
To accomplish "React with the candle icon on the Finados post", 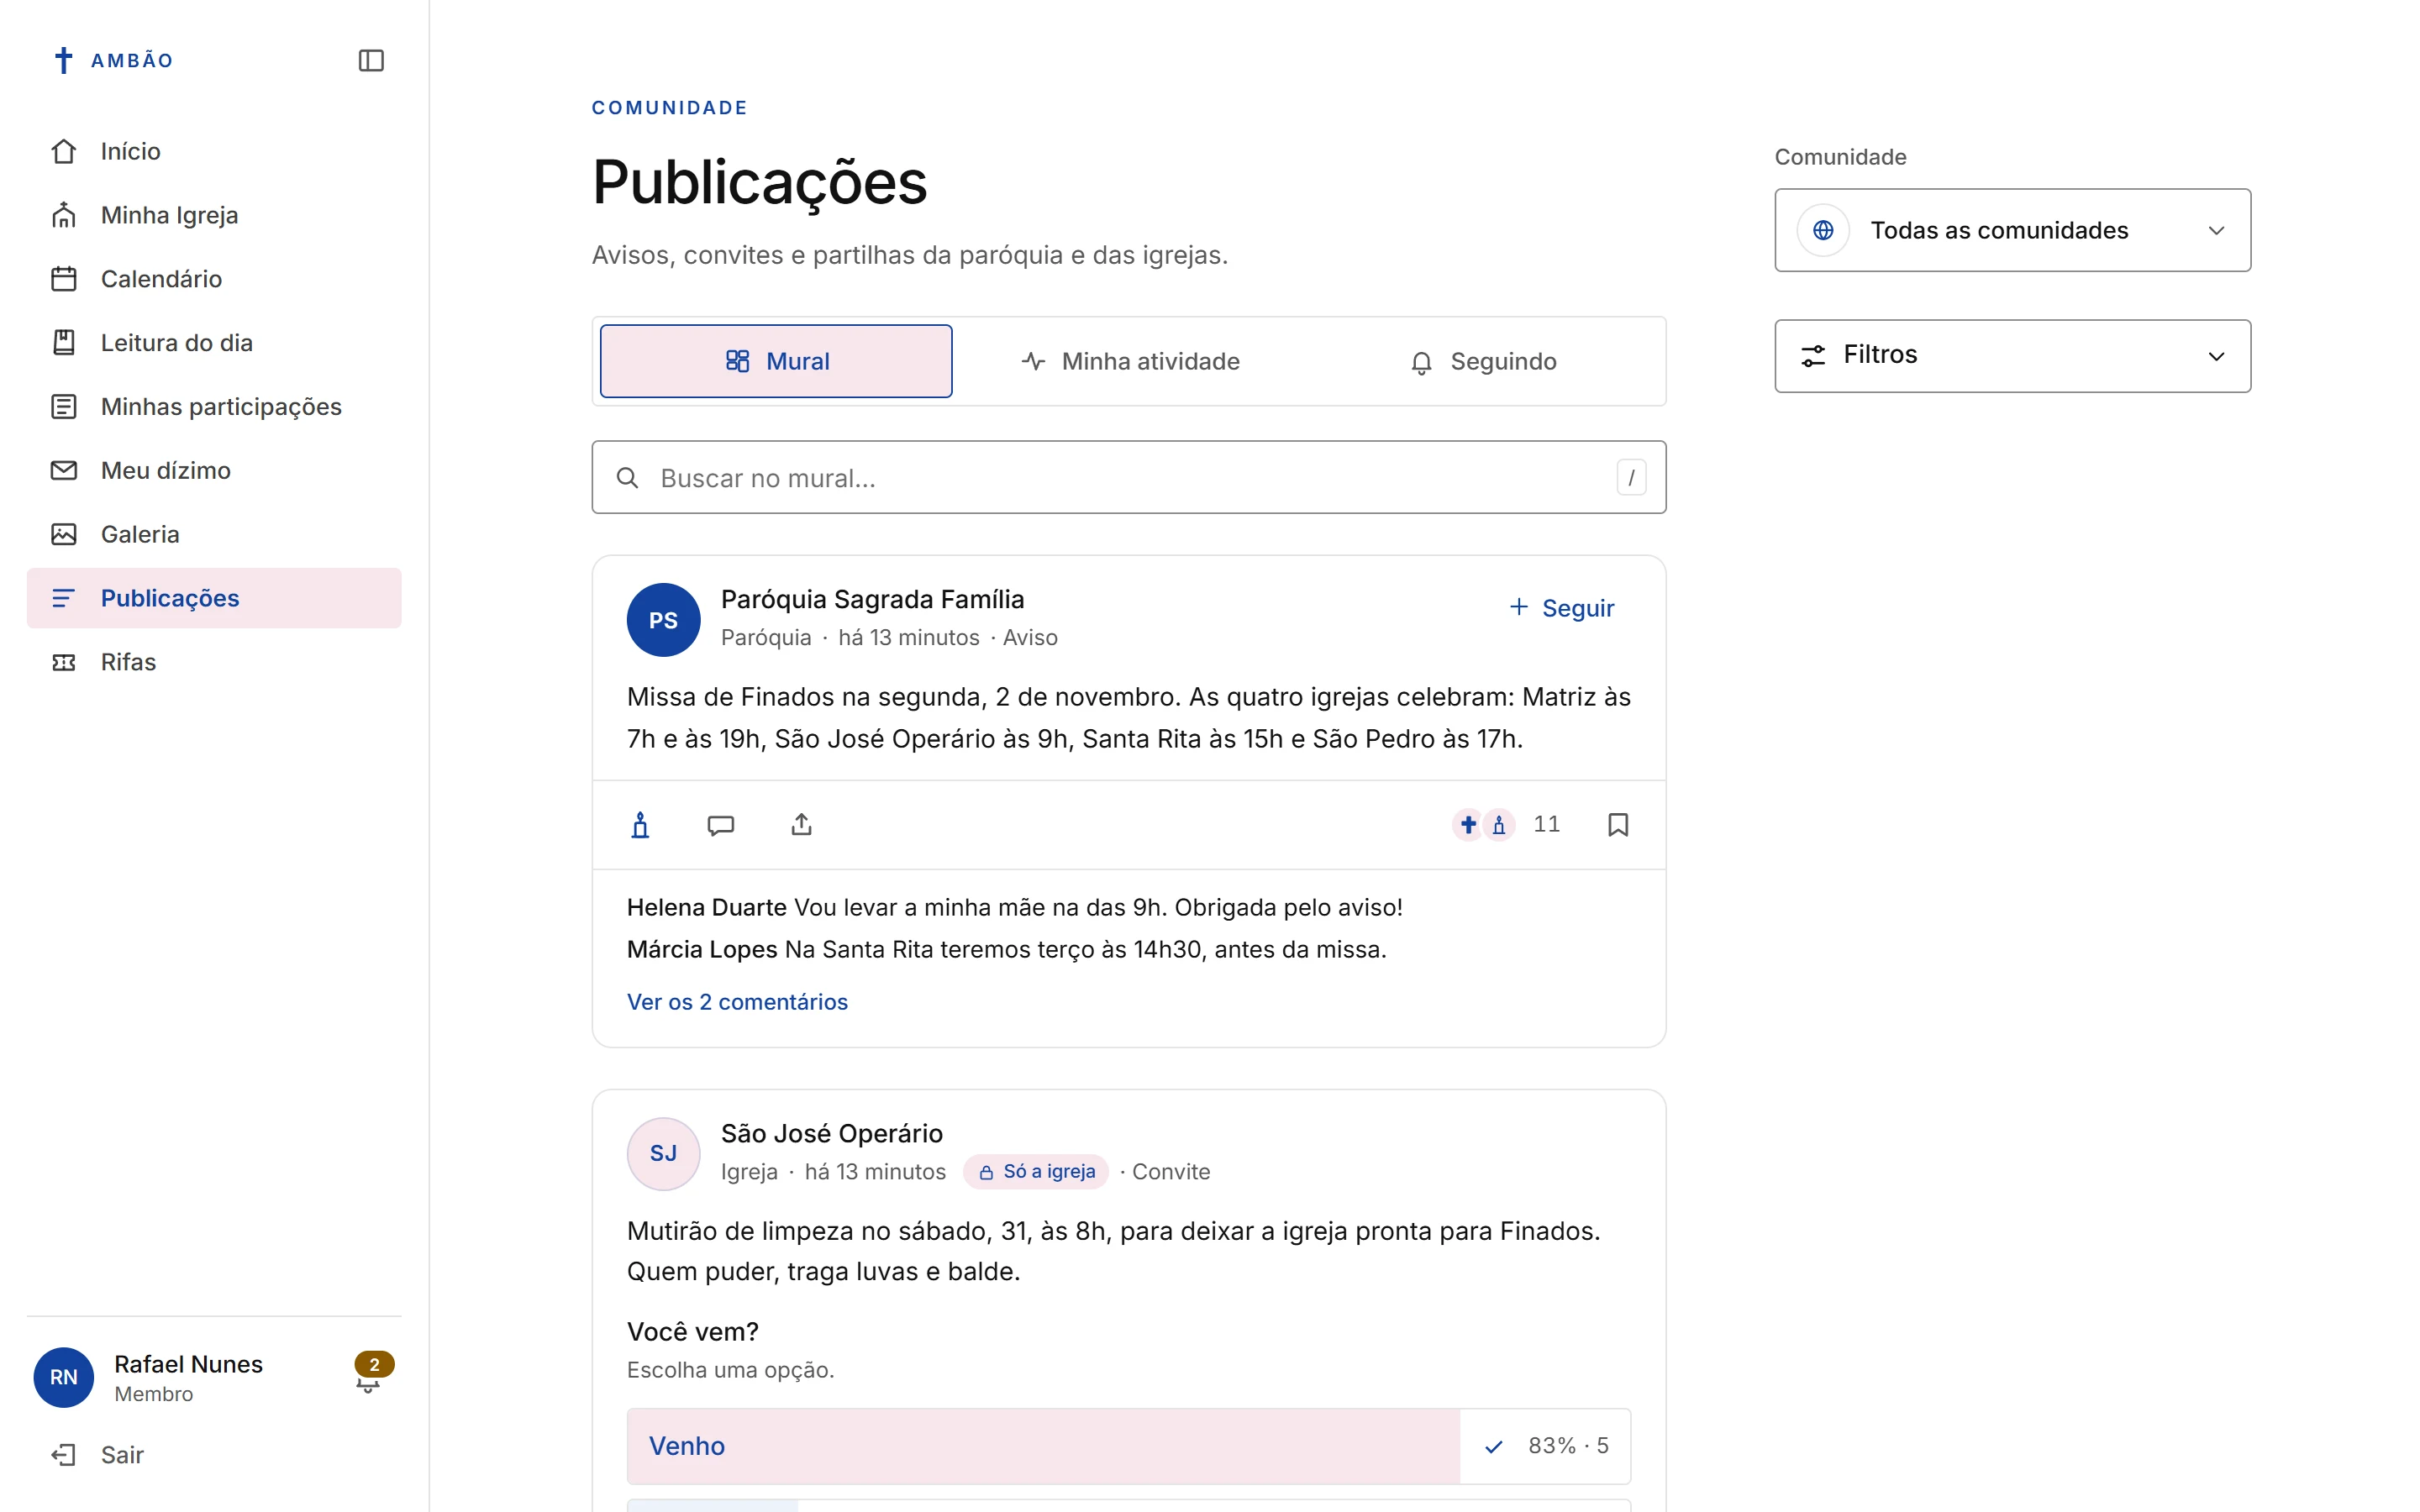I will pos(641,825).
